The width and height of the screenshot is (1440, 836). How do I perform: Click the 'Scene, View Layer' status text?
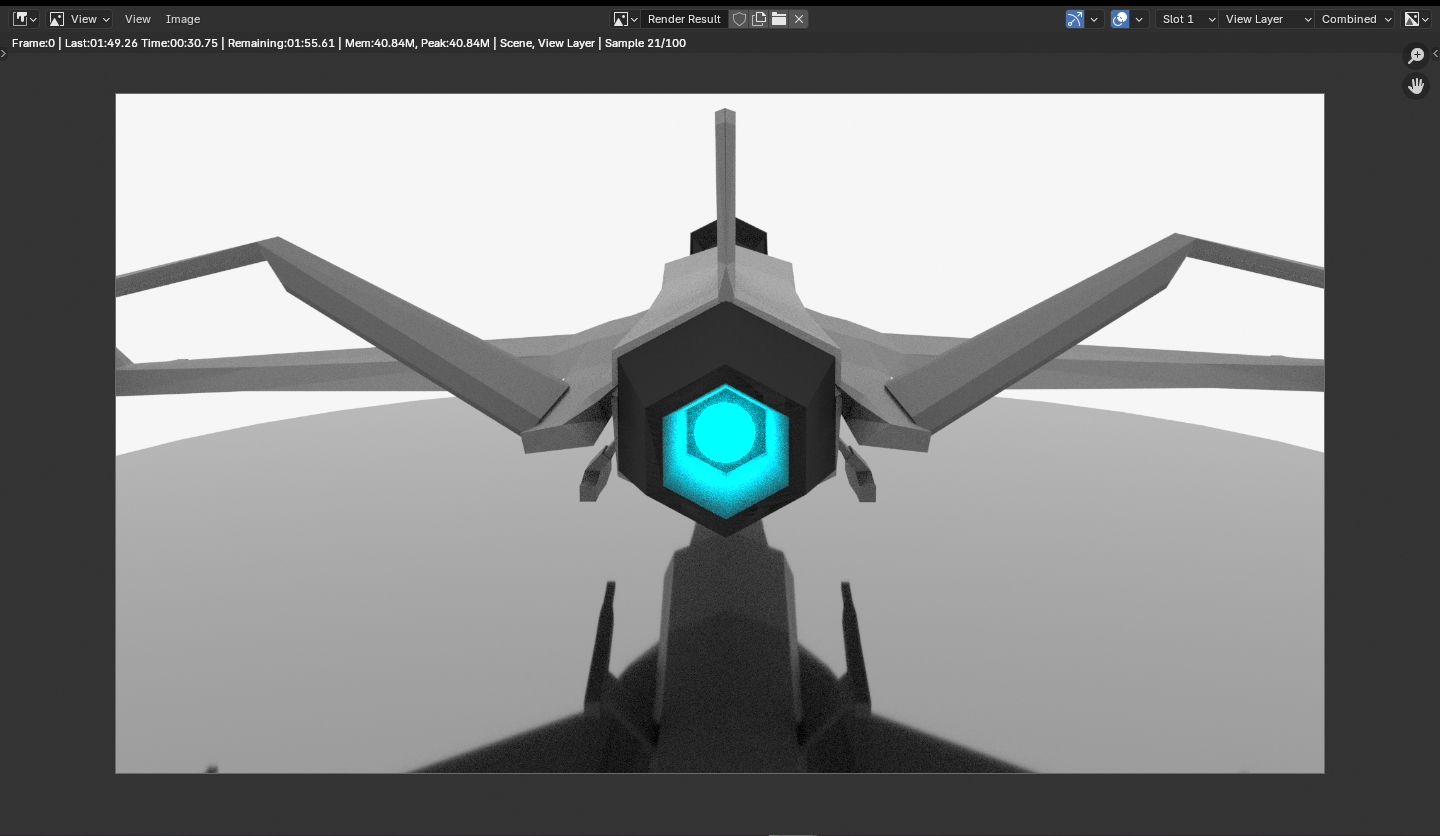coord(547,43)
